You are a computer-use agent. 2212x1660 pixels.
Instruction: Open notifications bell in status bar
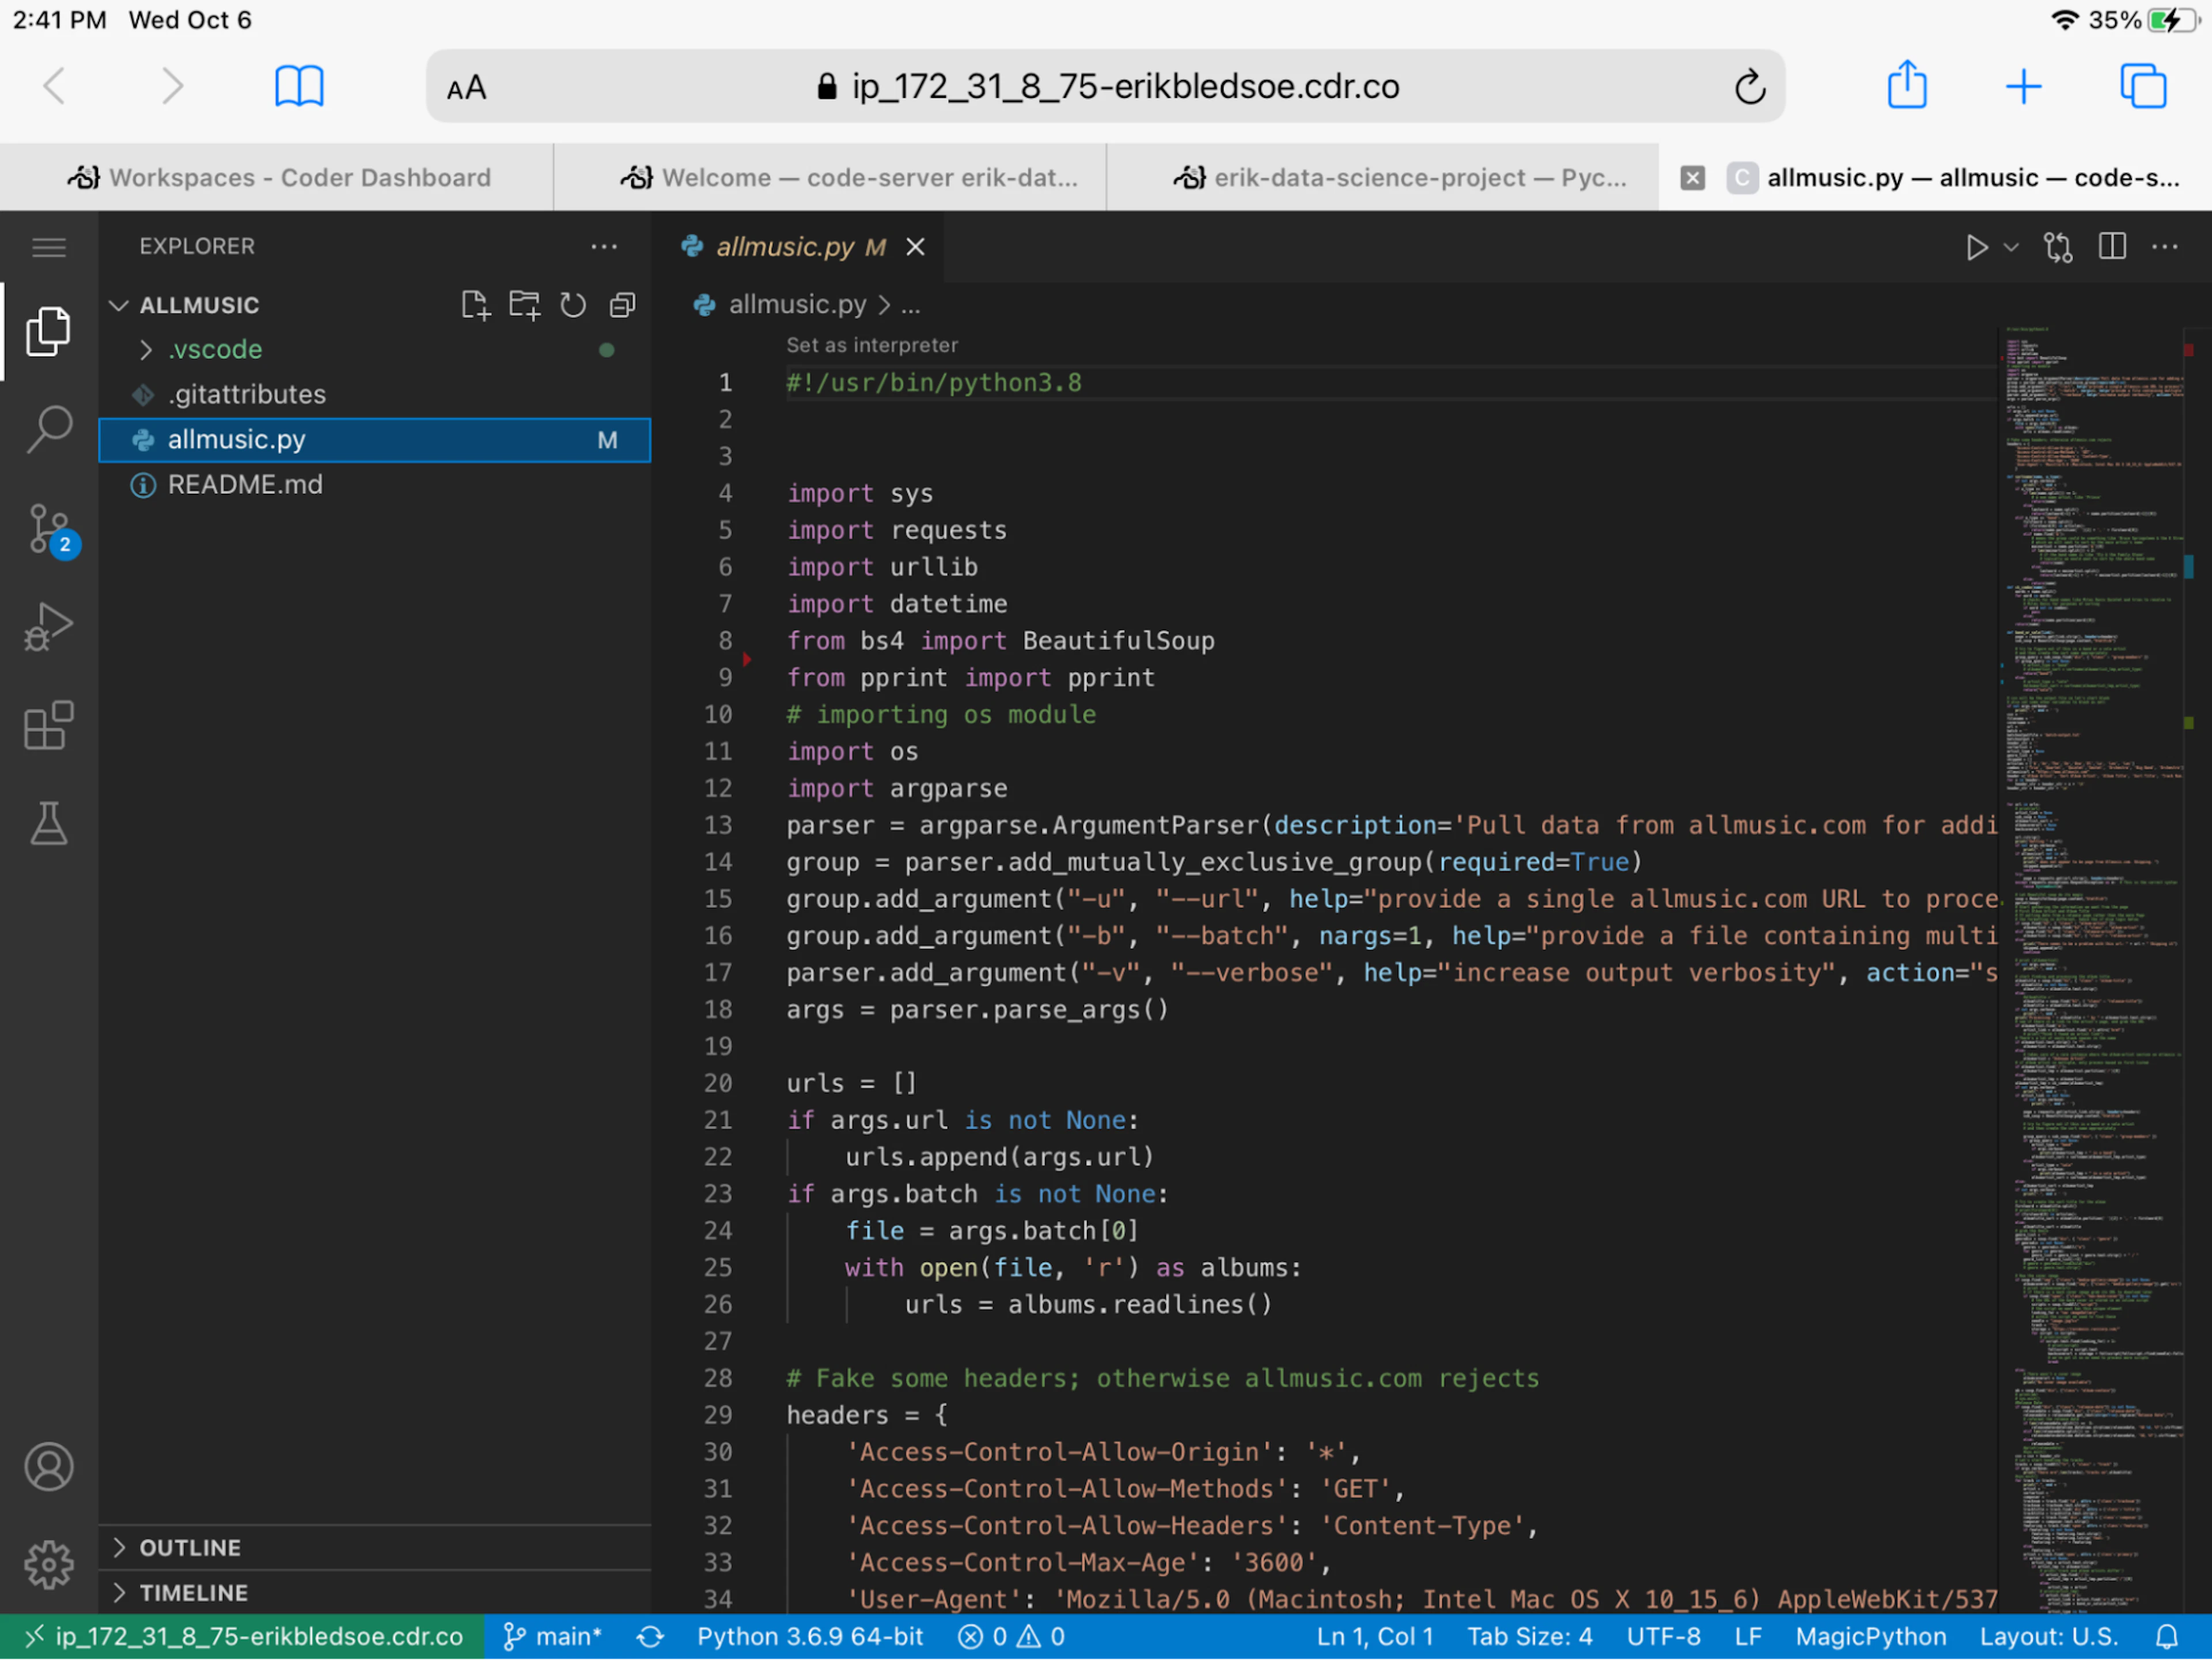tap(2166, 1637)
